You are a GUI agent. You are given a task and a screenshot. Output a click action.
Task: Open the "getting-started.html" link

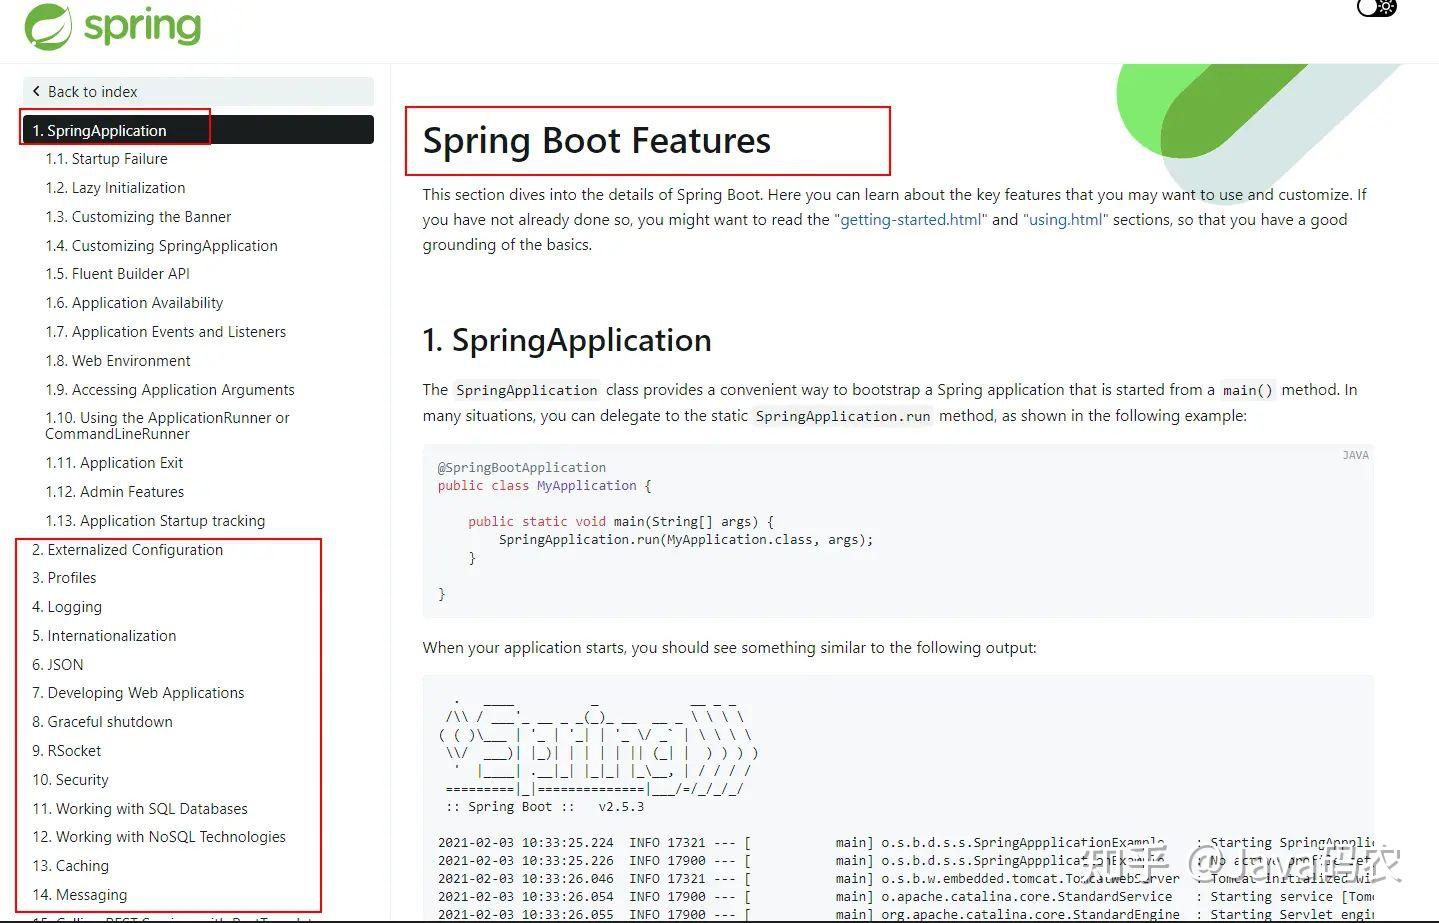909,219
